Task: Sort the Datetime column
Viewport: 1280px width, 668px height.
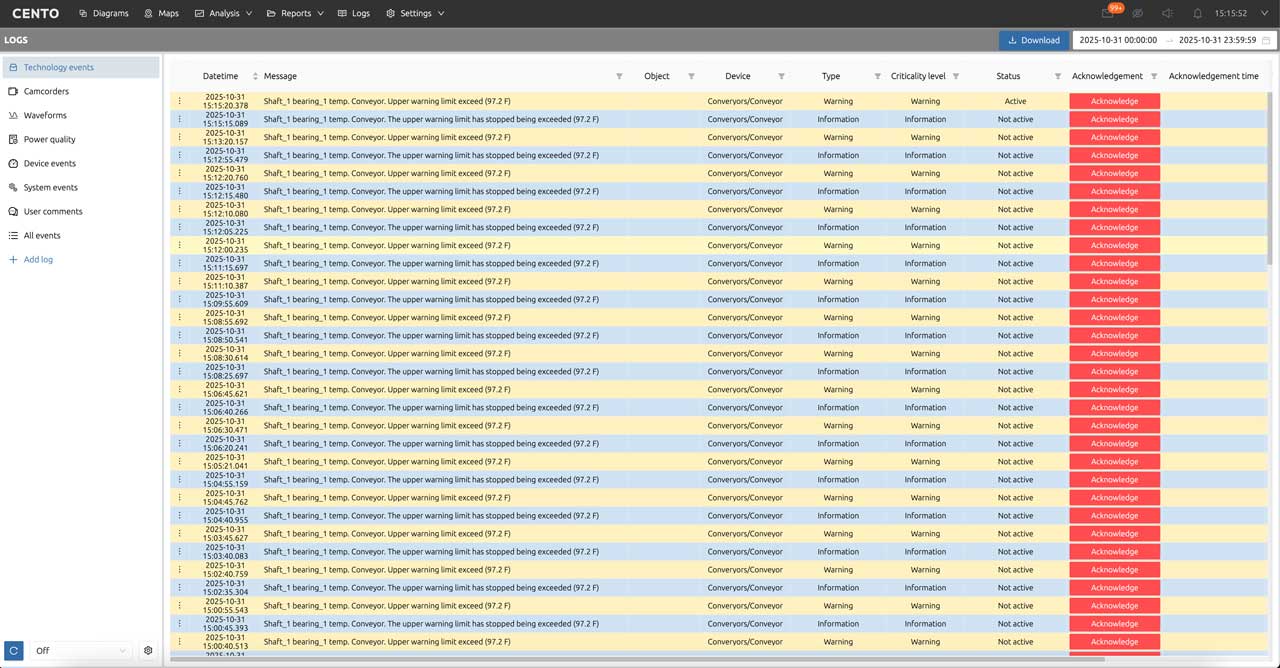Action: tap(255, 76)
